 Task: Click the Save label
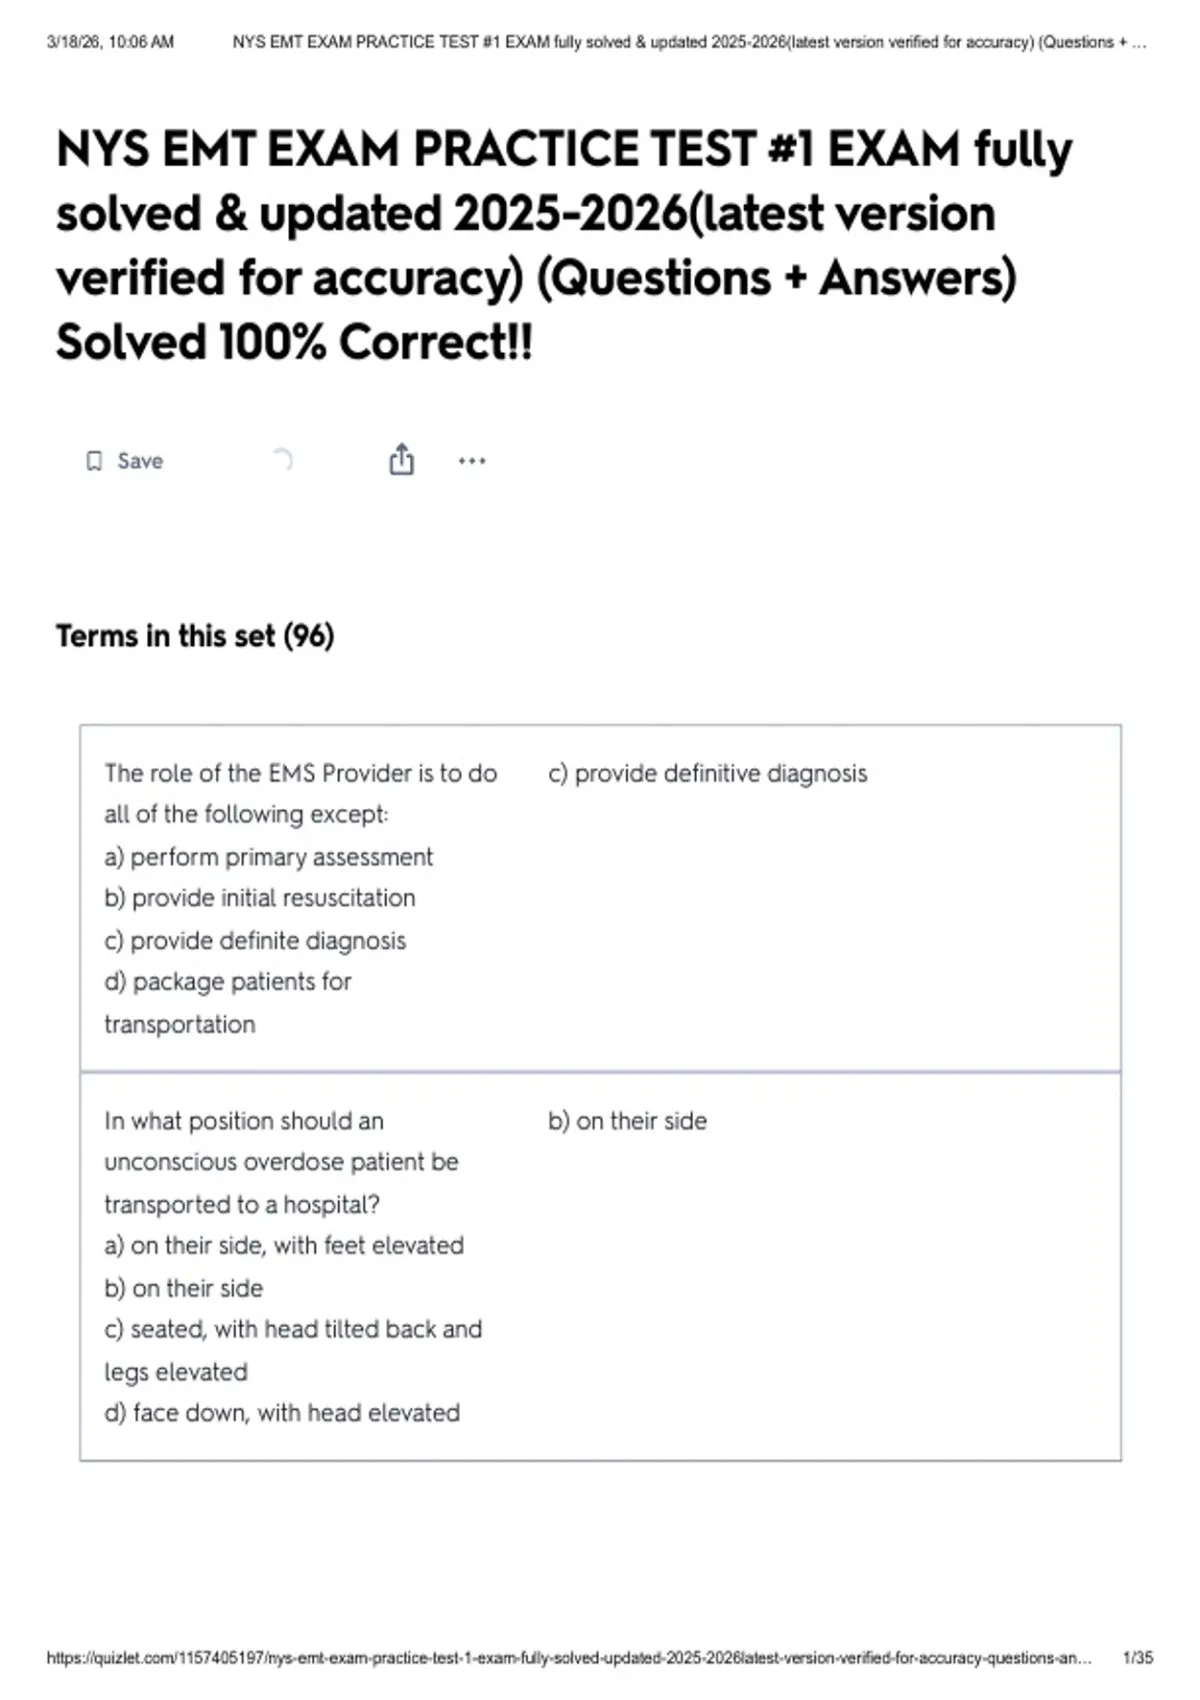tap(140, 461)
